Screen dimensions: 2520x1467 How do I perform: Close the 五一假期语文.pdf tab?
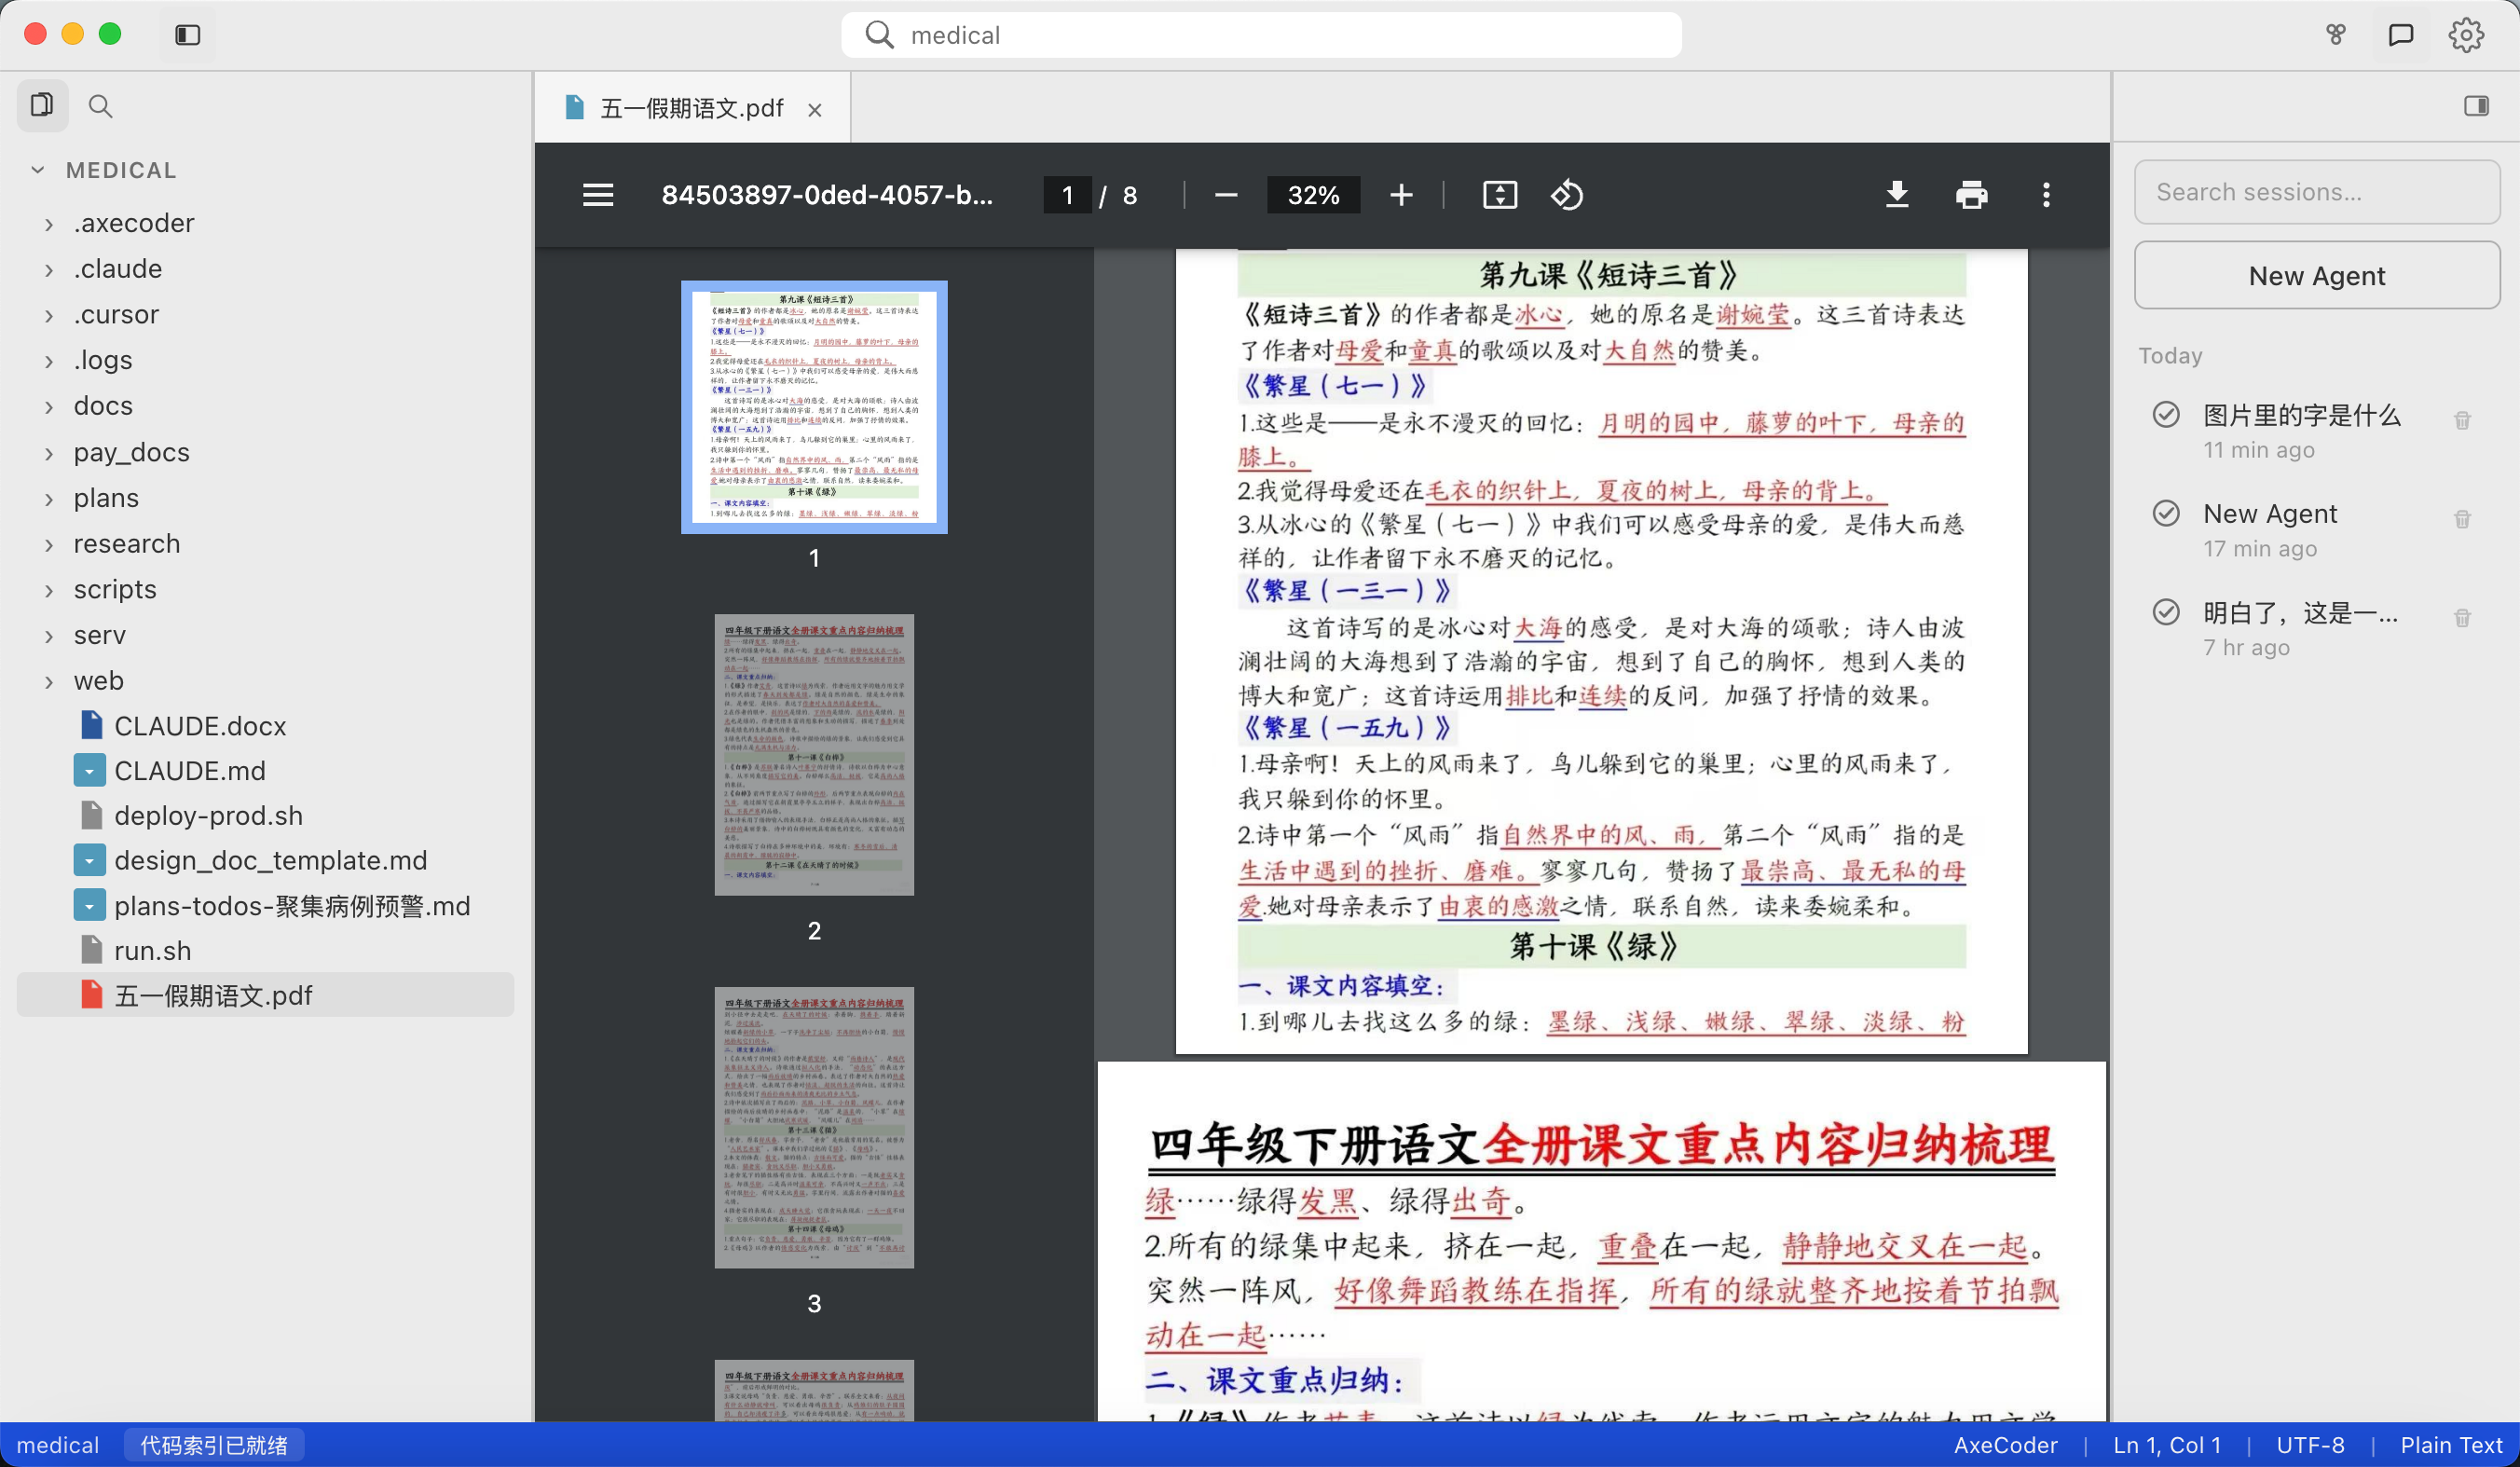pyautogui.click(x=815, y=109)
